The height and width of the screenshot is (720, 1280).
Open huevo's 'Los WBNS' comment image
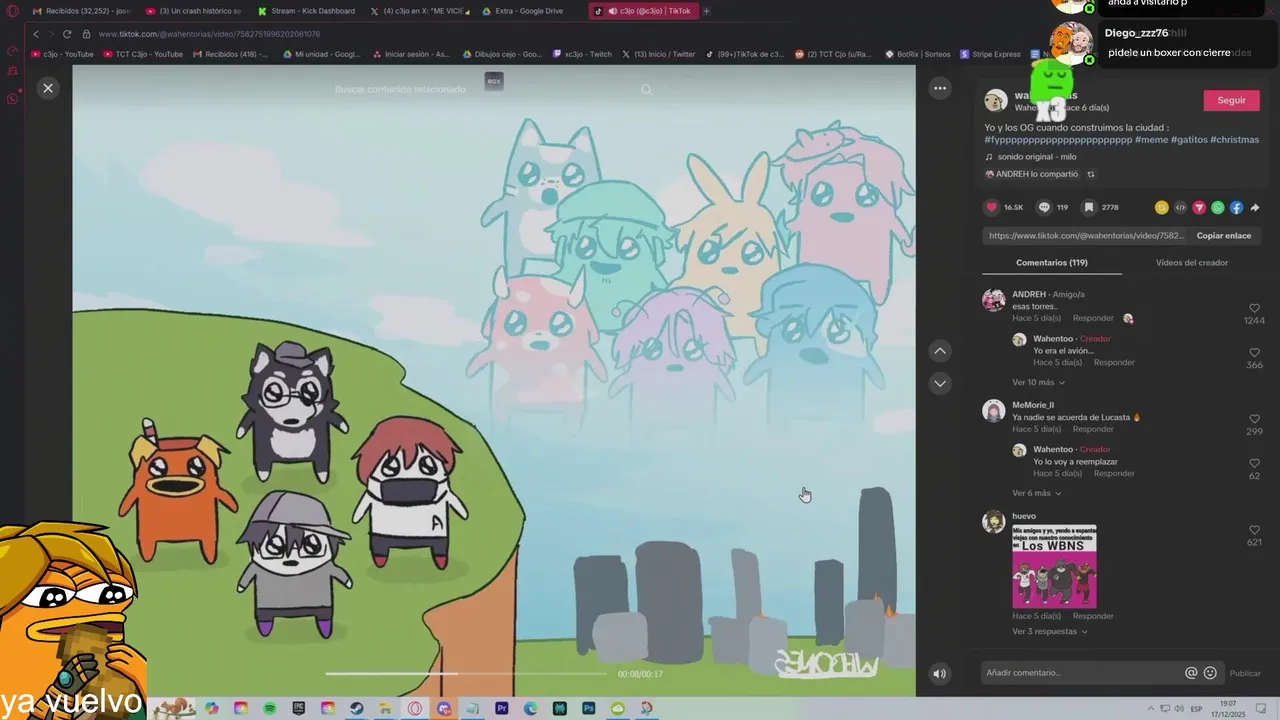point(1054,566)
